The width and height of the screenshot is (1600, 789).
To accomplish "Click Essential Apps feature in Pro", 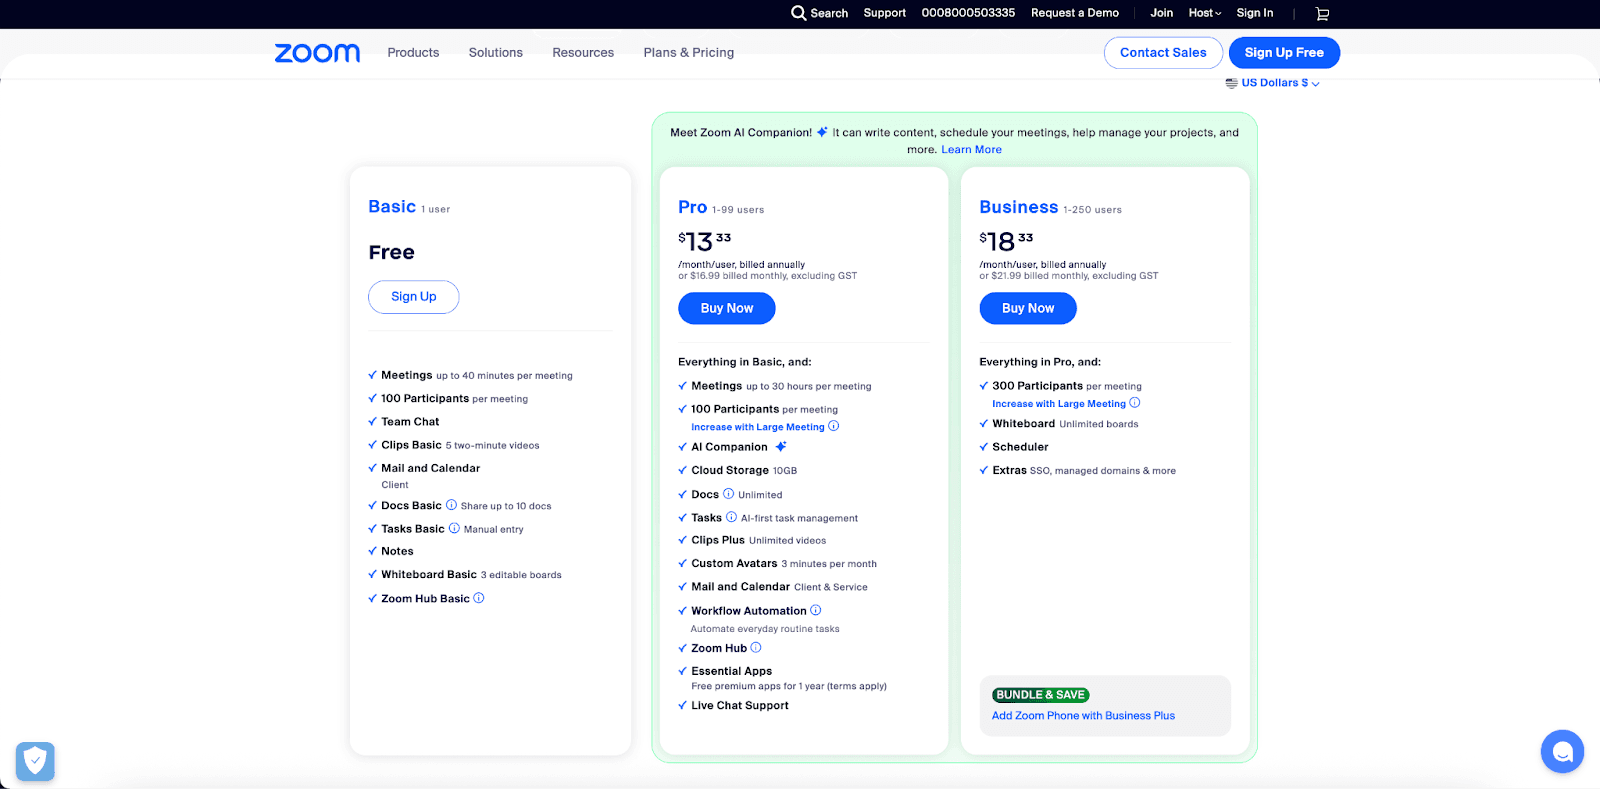I will pos(732,671).
